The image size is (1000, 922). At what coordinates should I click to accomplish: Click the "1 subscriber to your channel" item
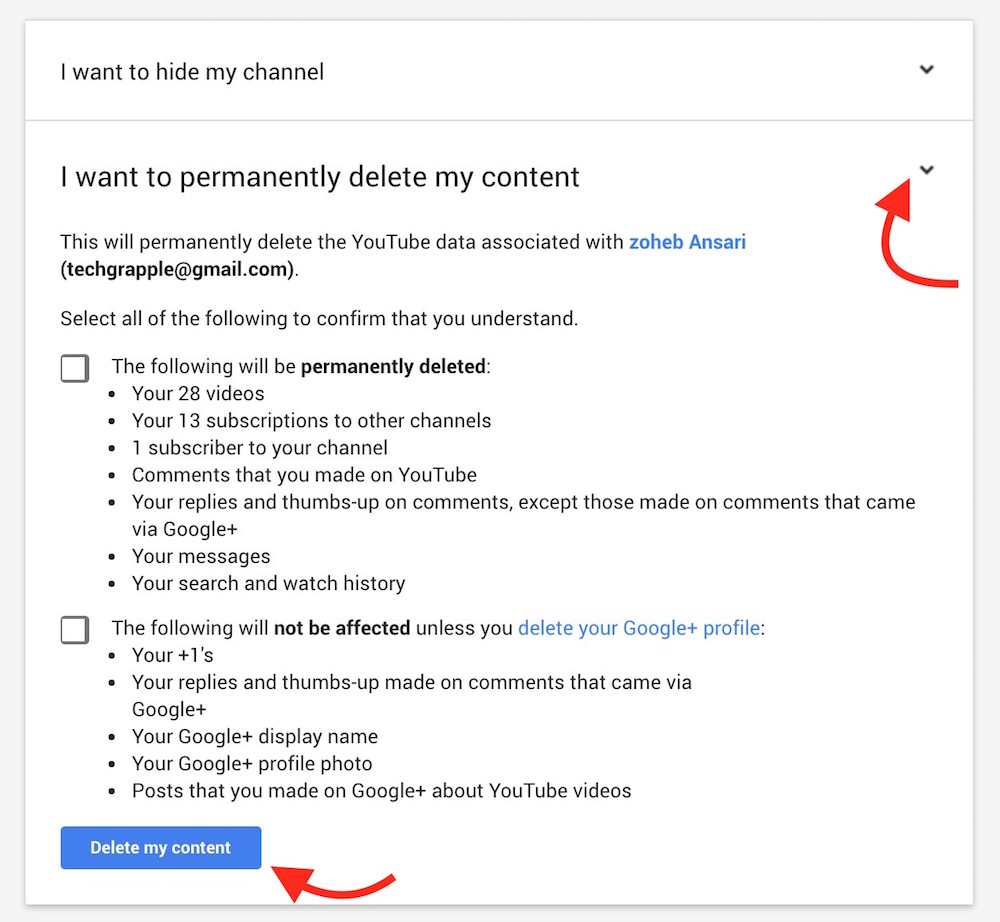[x=260, y=447]
